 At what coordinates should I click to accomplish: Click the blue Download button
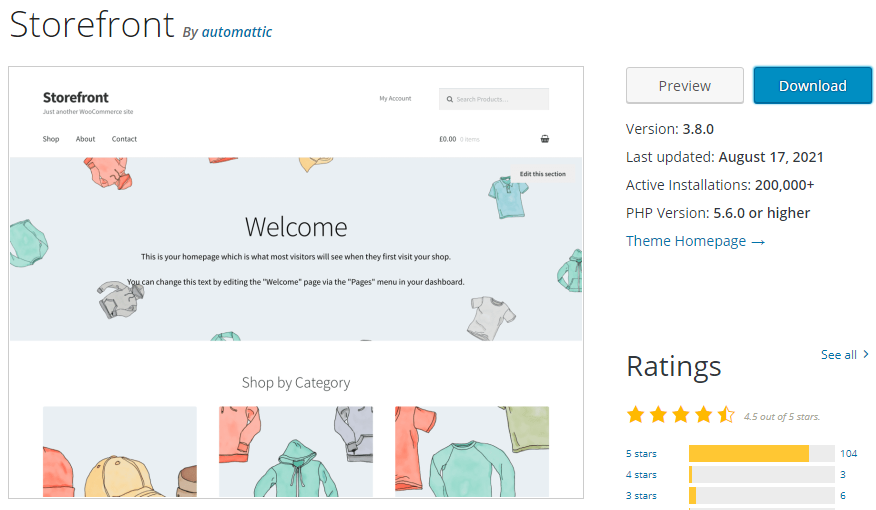812,85
